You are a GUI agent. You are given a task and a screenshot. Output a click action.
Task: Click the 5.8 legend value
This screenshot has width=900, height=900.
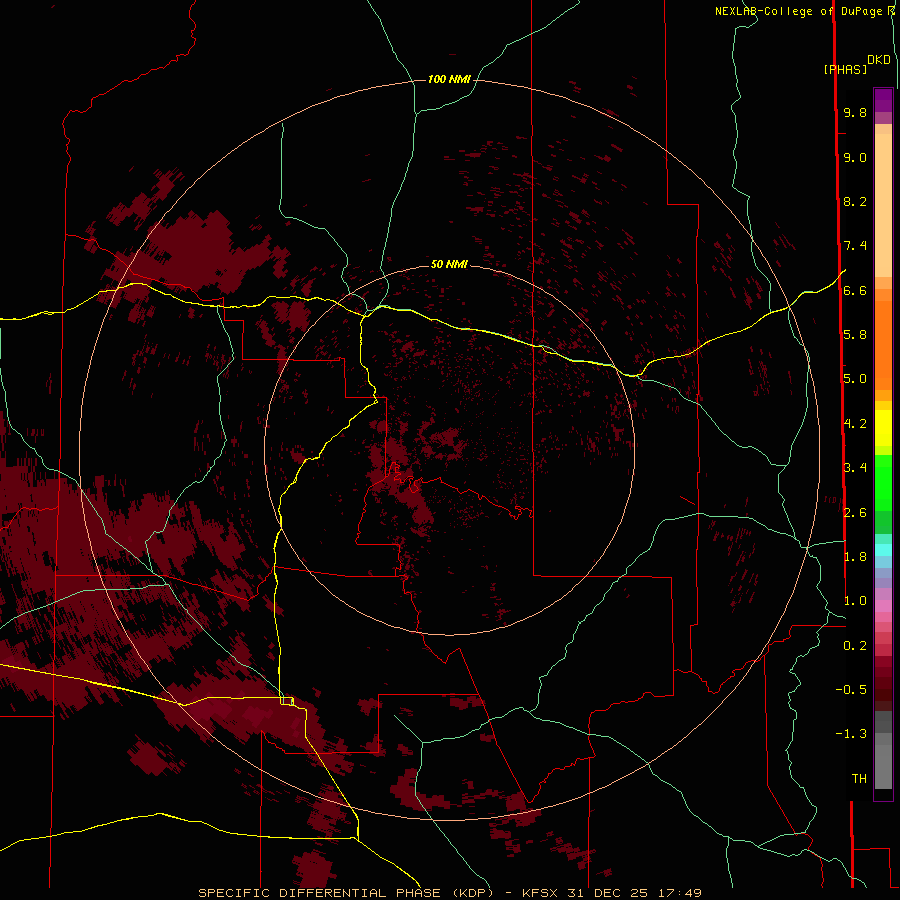click(x=855, y=335)
